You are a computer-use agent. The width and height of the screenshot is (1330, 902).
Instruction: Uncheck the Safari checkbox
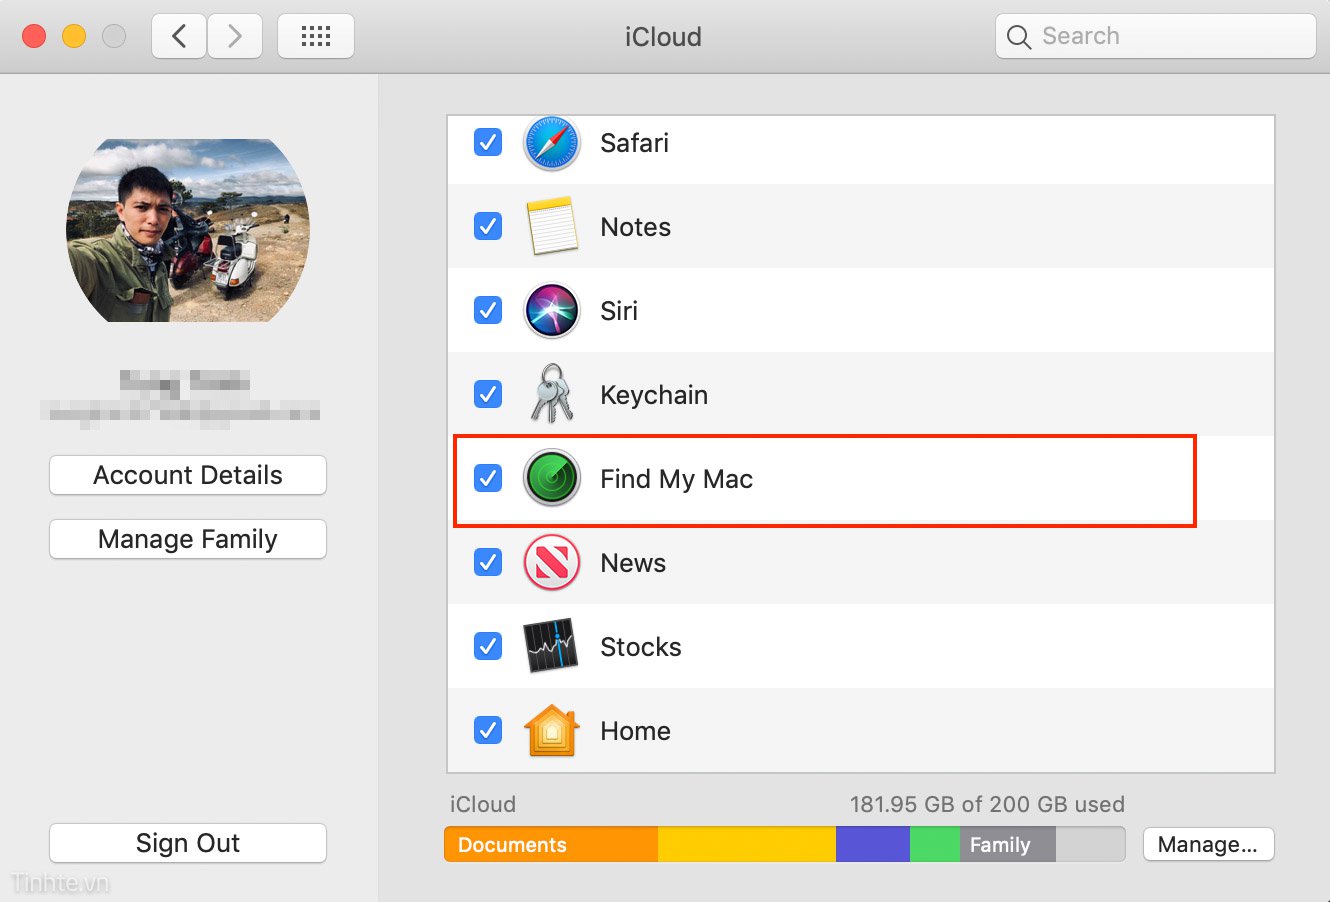[x=488, y=142]
